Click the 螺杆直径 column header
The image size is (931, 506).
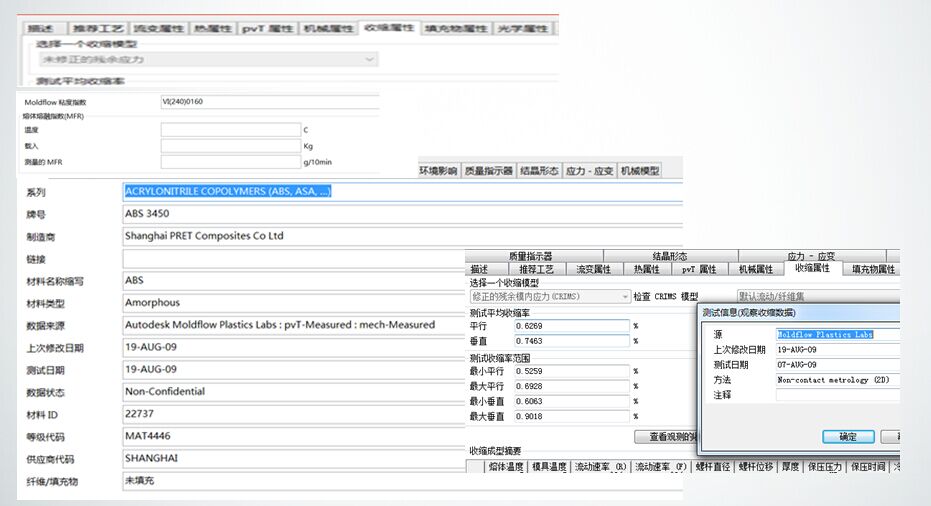click(x=712, y=467)
